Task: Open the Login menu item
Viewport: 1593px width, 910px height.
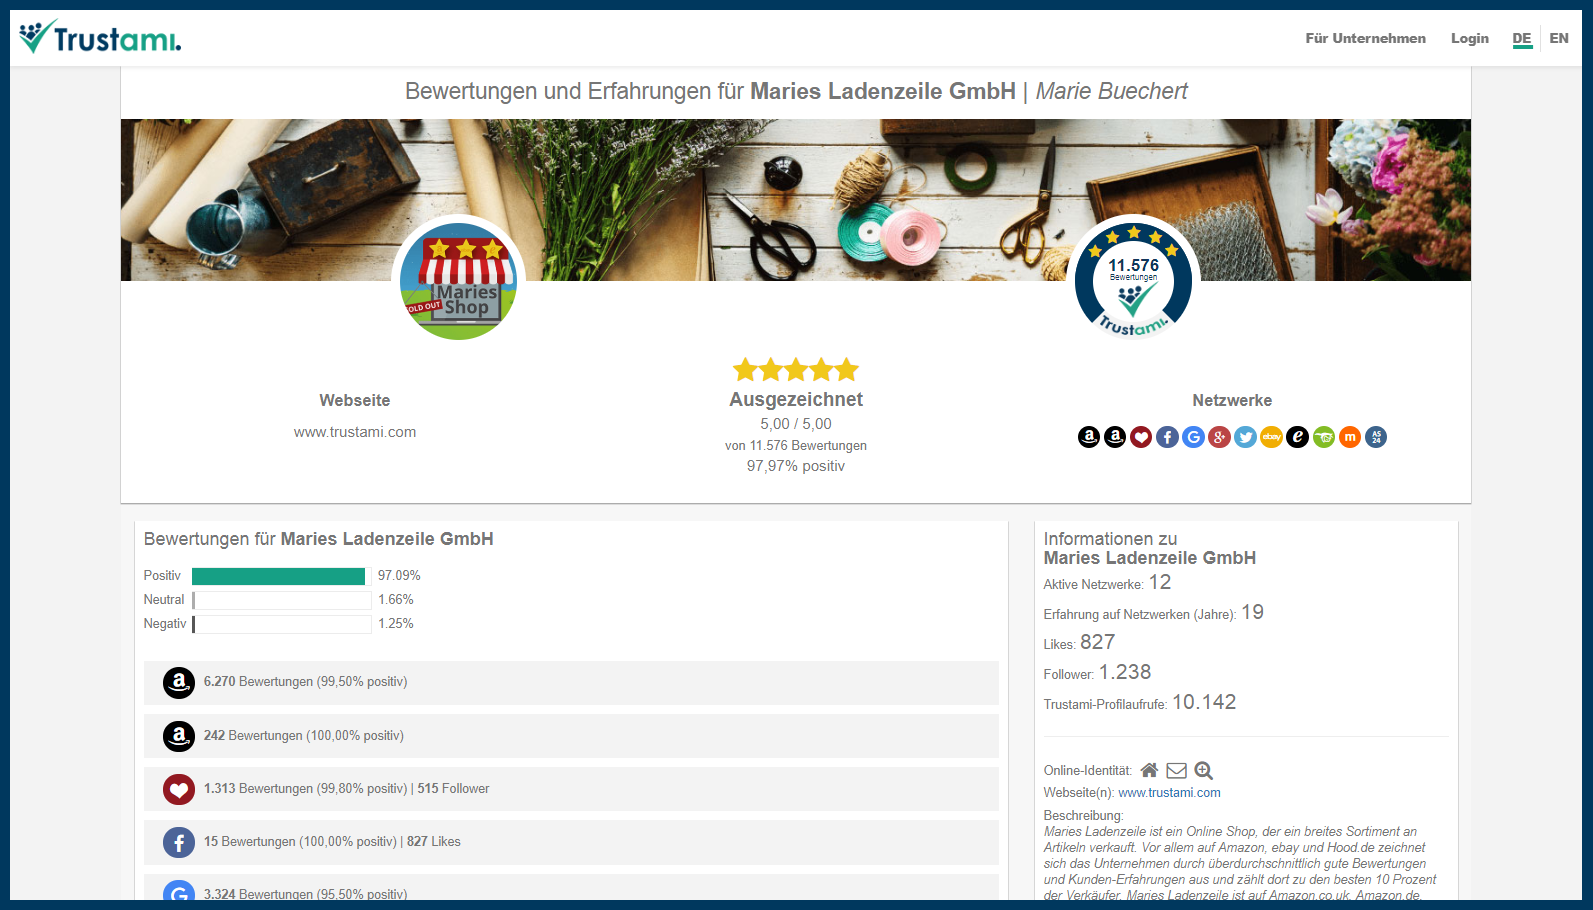Action: (x=1470, y=38)
